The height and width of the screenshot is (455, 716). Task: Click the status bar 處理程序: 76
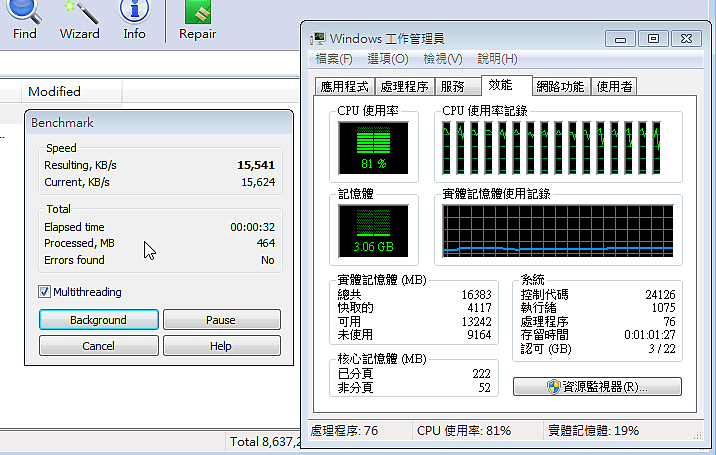point(344,431)
